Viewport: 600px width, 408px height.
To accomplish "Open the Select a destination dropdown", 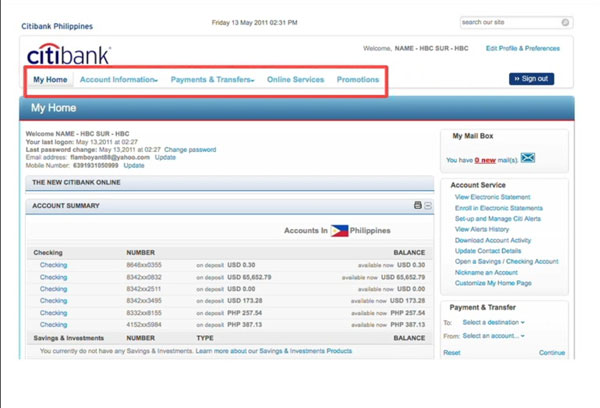I will [x=493, y=322].
